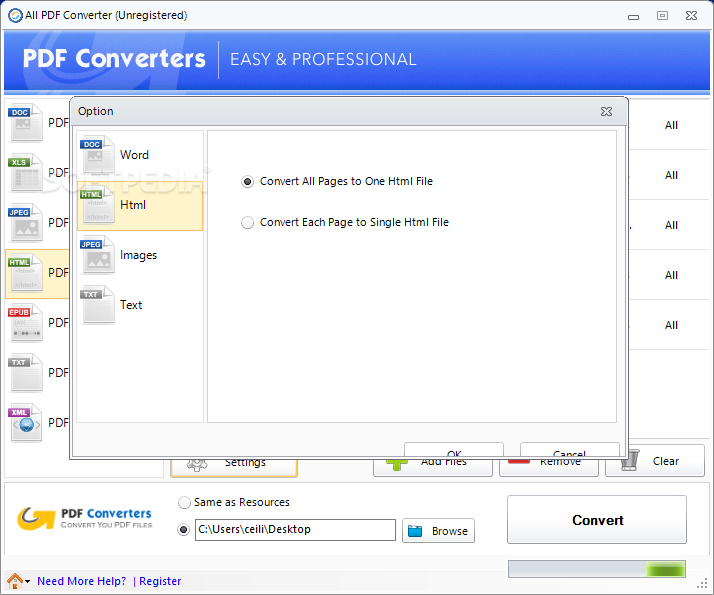Screen dimensions: 714x595
Task: Browse for an output folder
Action: (x=438, y=531)
